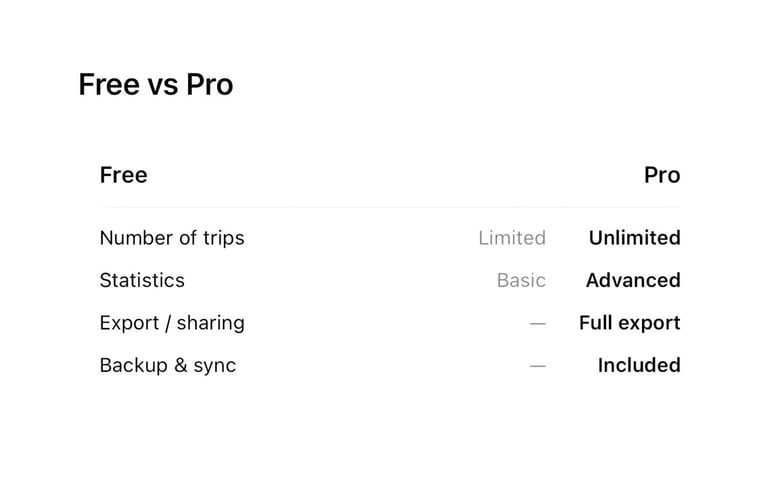Click the gray "Limited" value
The height and width of the screenshot is (487, 768).
[x=512, y=238]
